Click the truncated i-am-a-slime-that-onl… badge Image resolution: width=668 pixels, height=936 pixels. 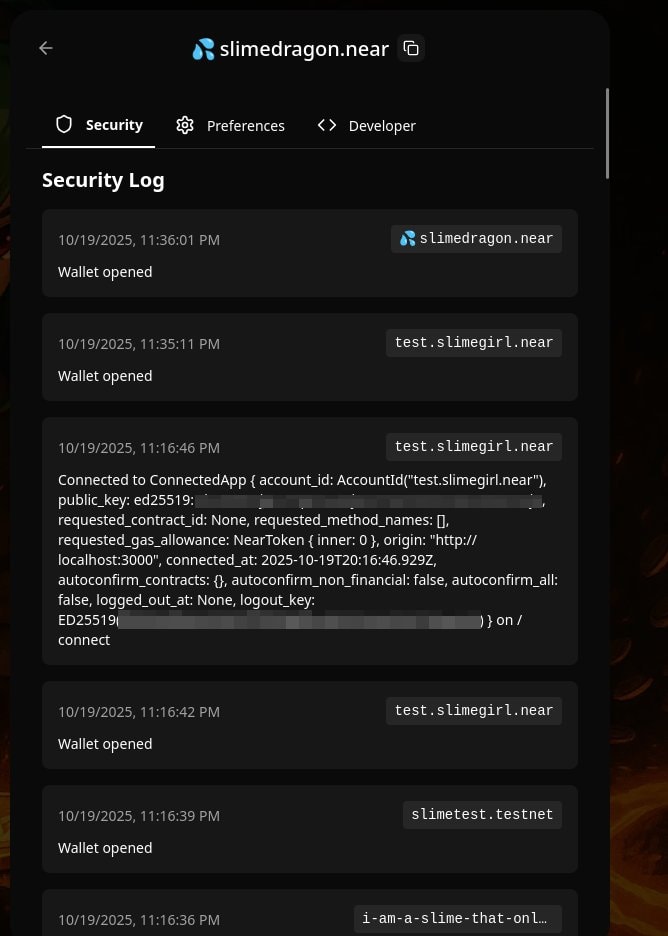[x=456, y=919]
